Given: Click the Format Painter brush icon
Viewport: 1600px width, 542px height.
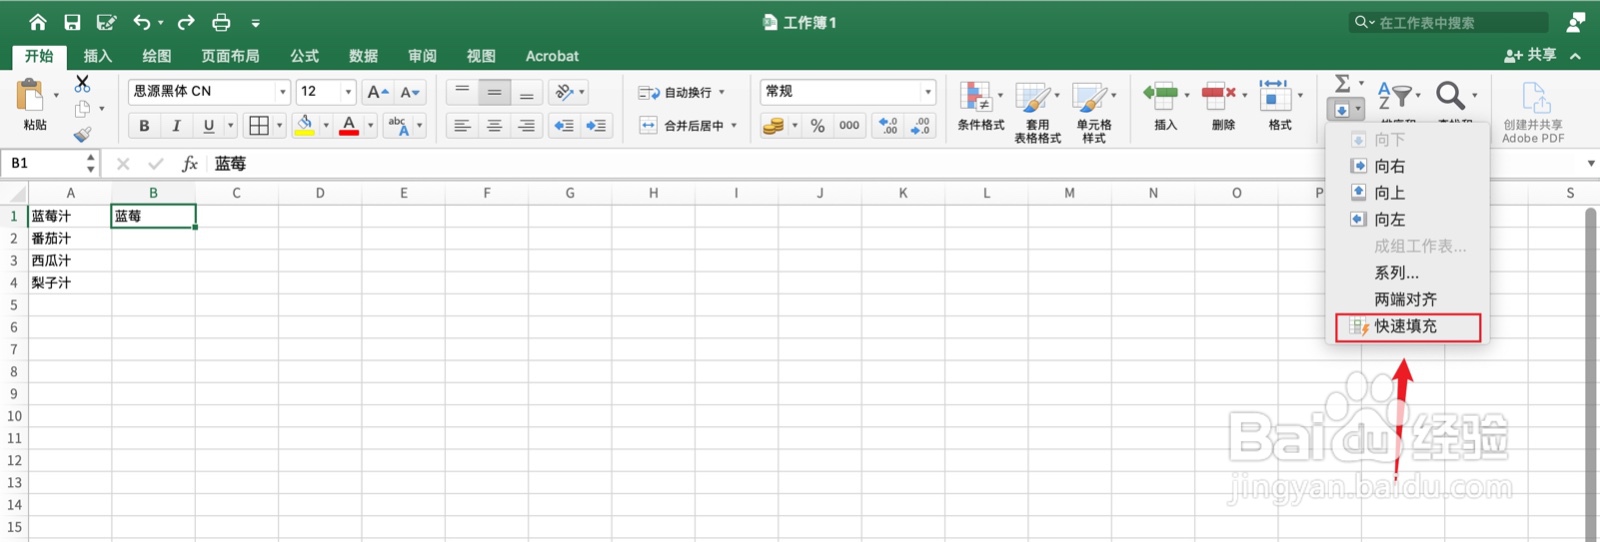Looking at the screenshot, I should 82,134.
